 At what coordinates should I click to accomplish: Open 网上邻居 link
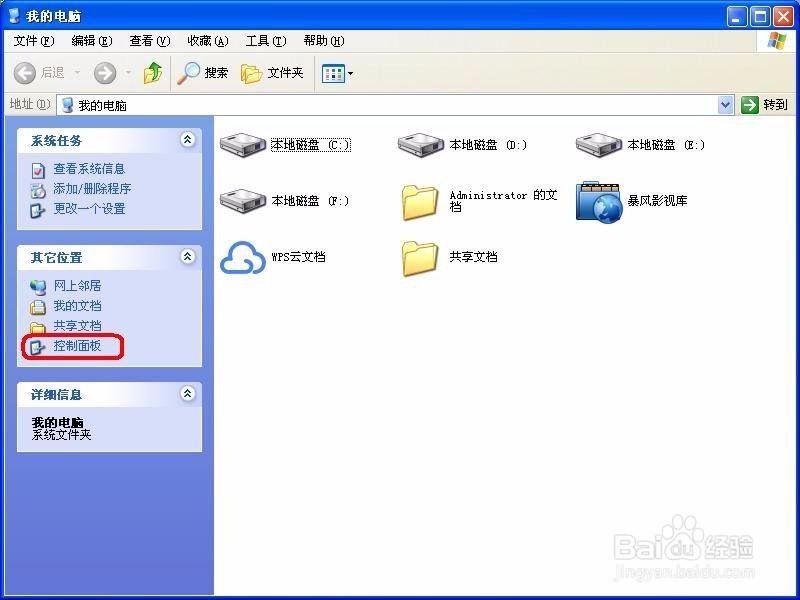78,286
